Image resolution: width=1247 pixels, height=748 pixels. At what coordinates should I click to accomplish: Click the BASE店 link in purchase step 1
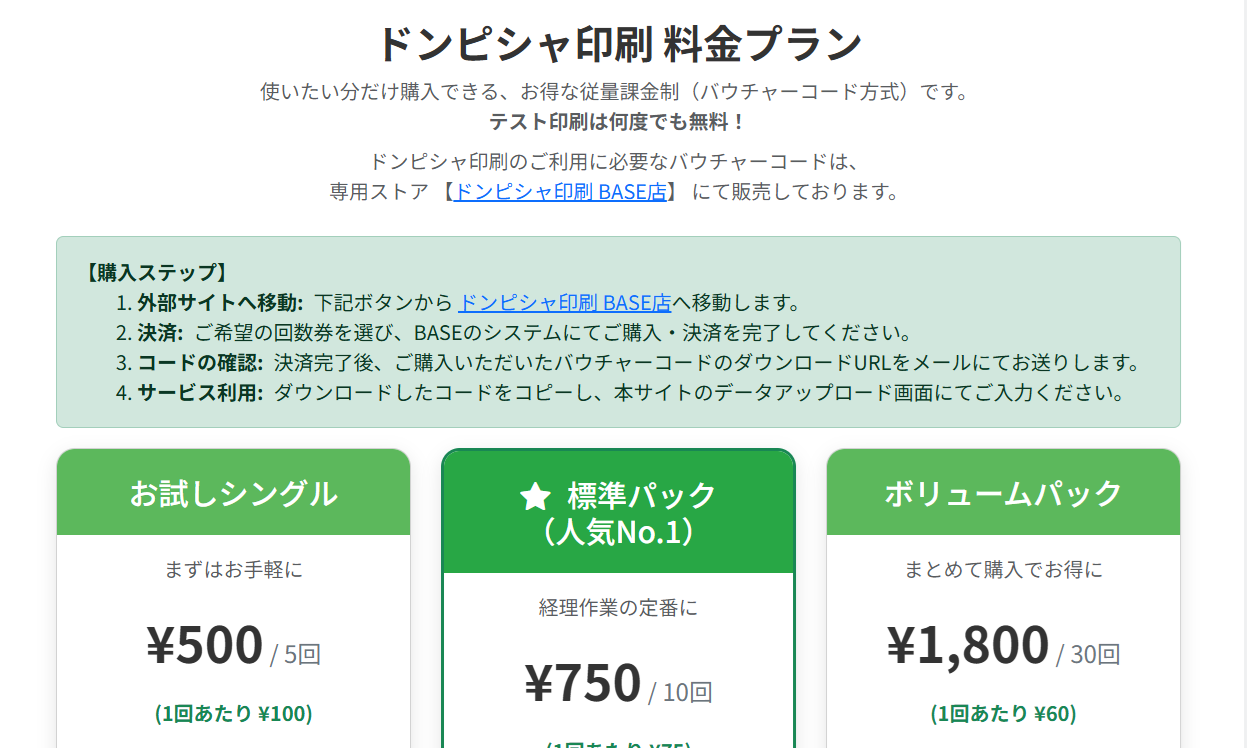(x=564, y=302)
